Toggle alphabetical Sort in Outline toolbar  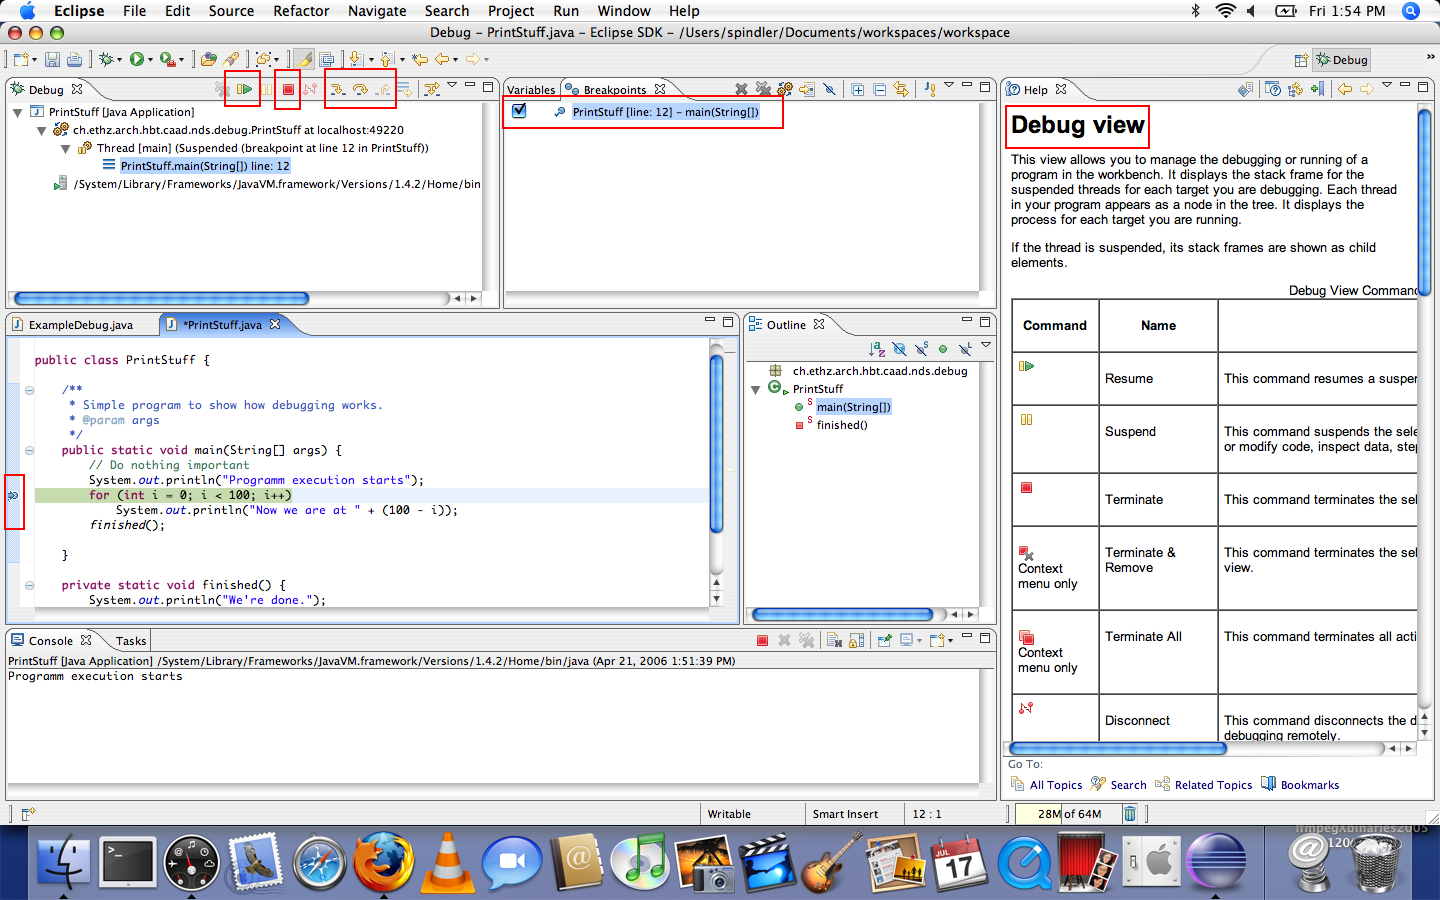pos(877,349)
